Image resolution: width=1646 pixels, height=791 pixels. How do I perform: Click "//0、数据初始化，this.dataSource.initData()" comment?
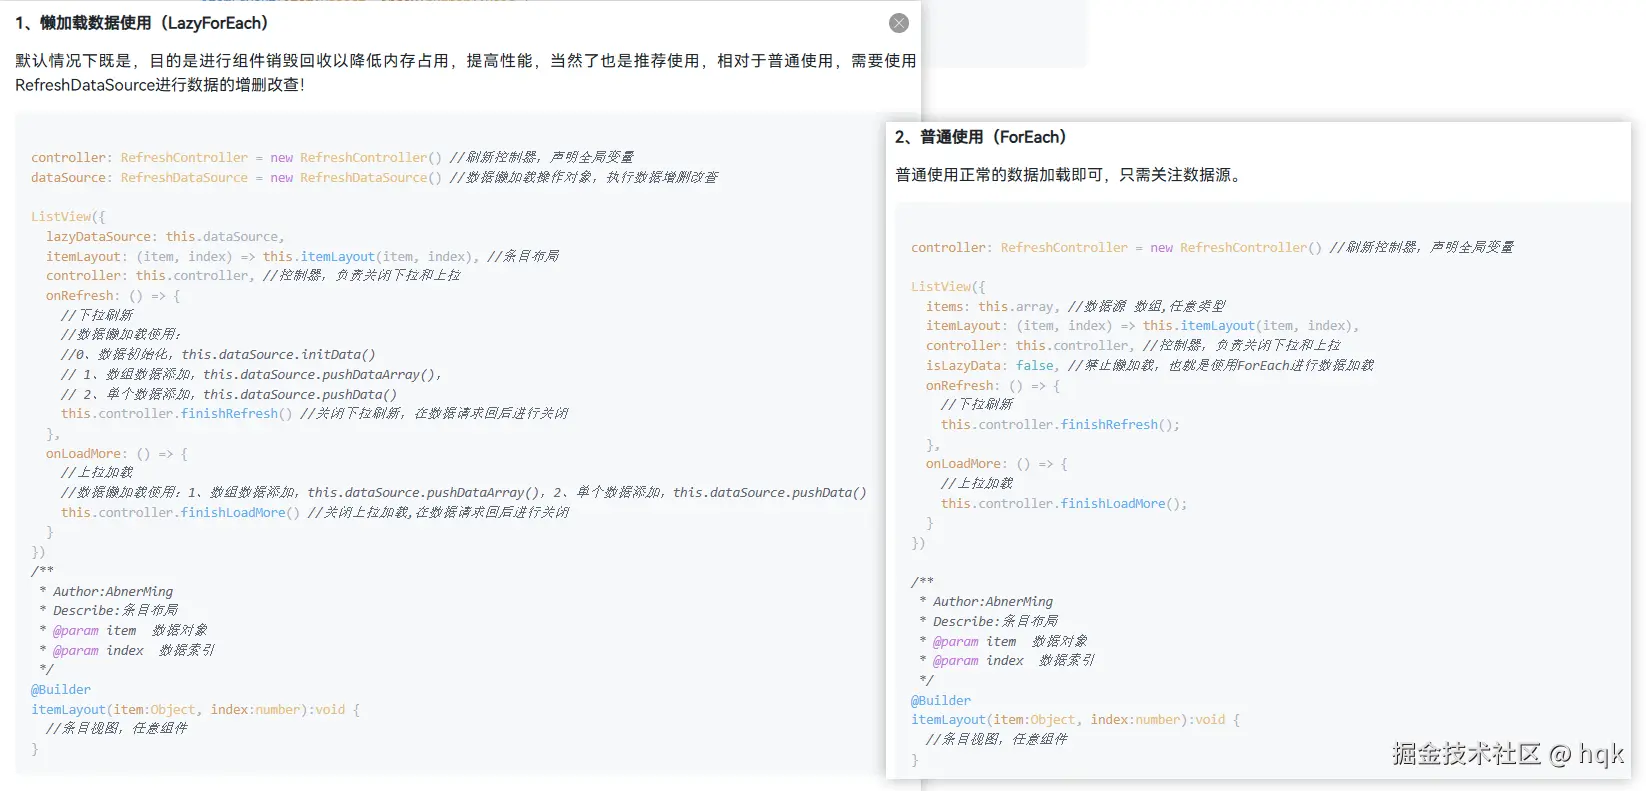pos(218,355)
